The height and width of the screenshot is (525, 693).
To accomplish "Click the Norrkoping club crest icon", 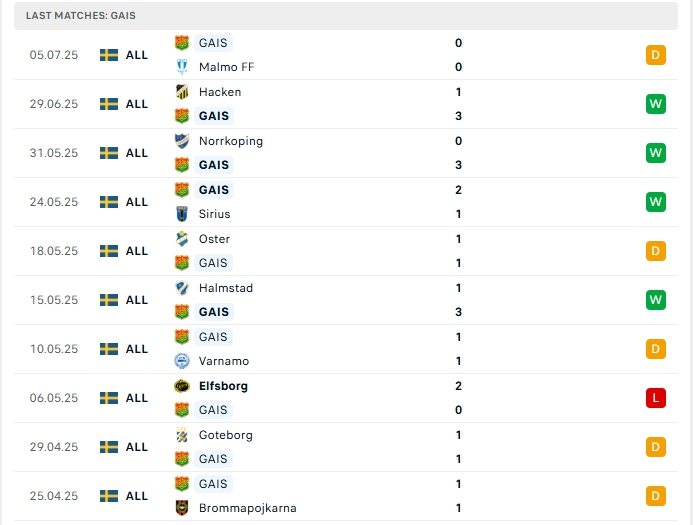I will pyautogui.click(x=182, y=141).
